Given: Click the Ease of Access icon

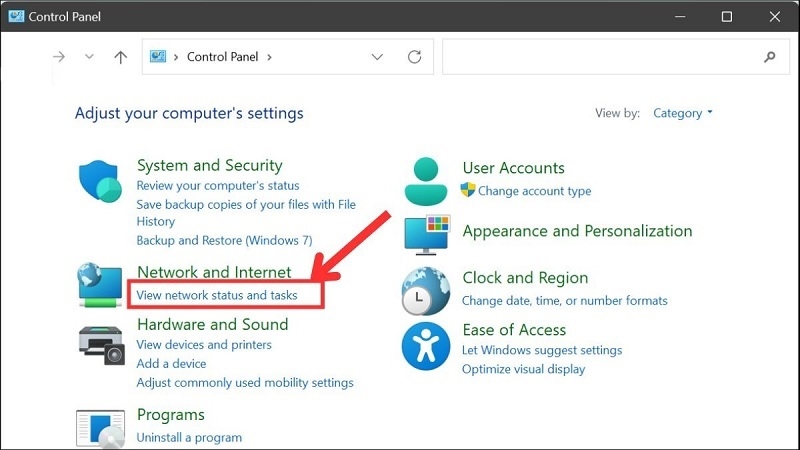Looking at the screenshot, I should pyautogui.click(x=426, y=346).
